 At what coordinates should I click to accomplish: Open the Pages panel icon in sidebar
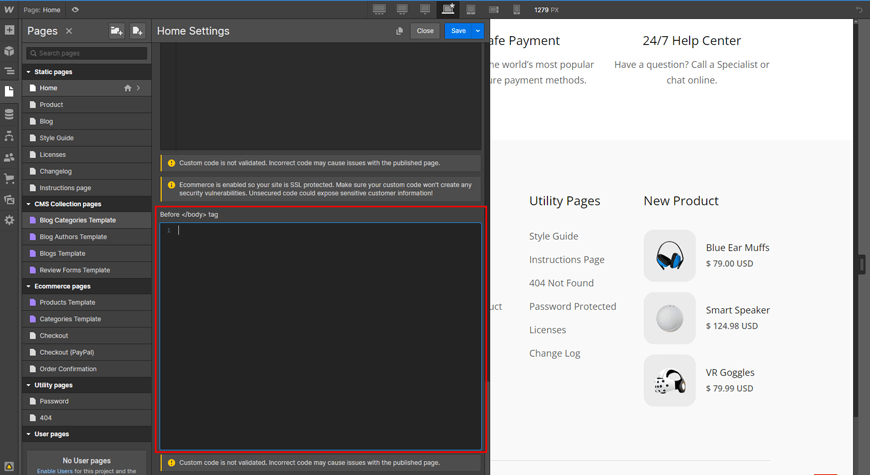9,92
